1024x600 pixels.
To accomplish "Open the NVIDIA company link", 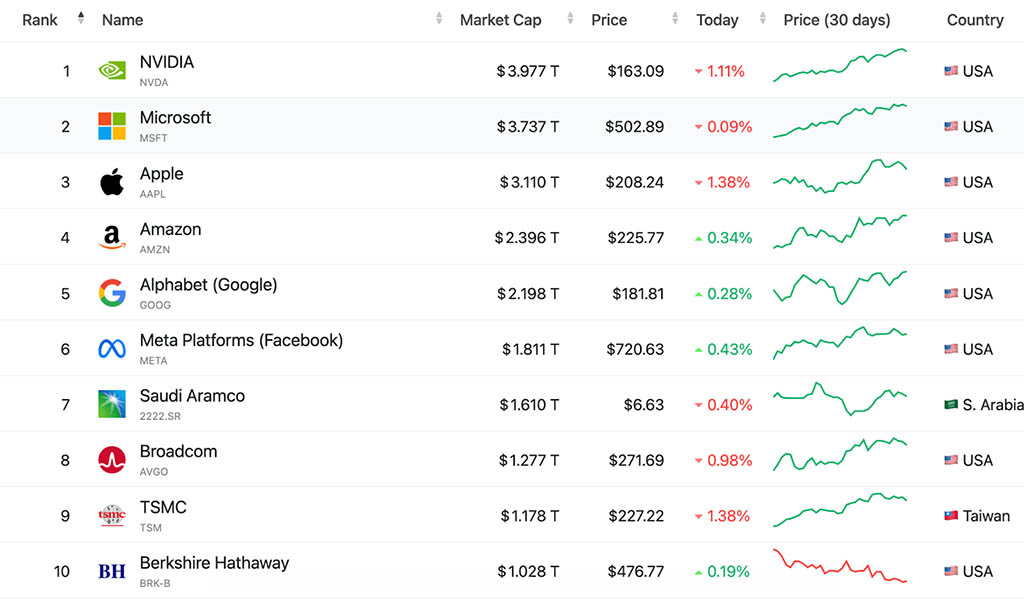I will 167,62.
